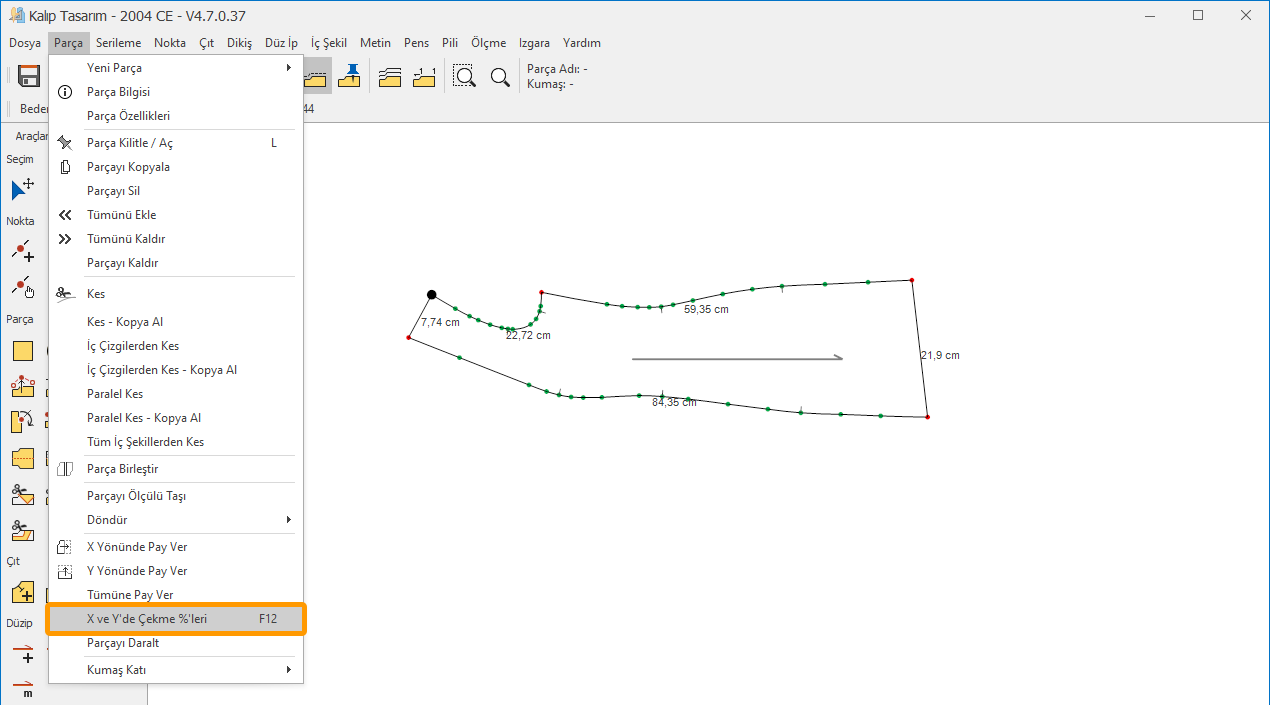Click the large black point on pattern
1270x705 pixels.
(431, 295)
